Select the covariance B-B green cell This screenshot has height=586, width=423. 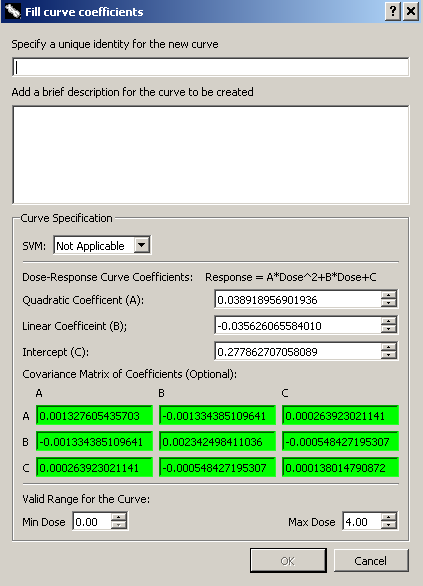(217, 441)
